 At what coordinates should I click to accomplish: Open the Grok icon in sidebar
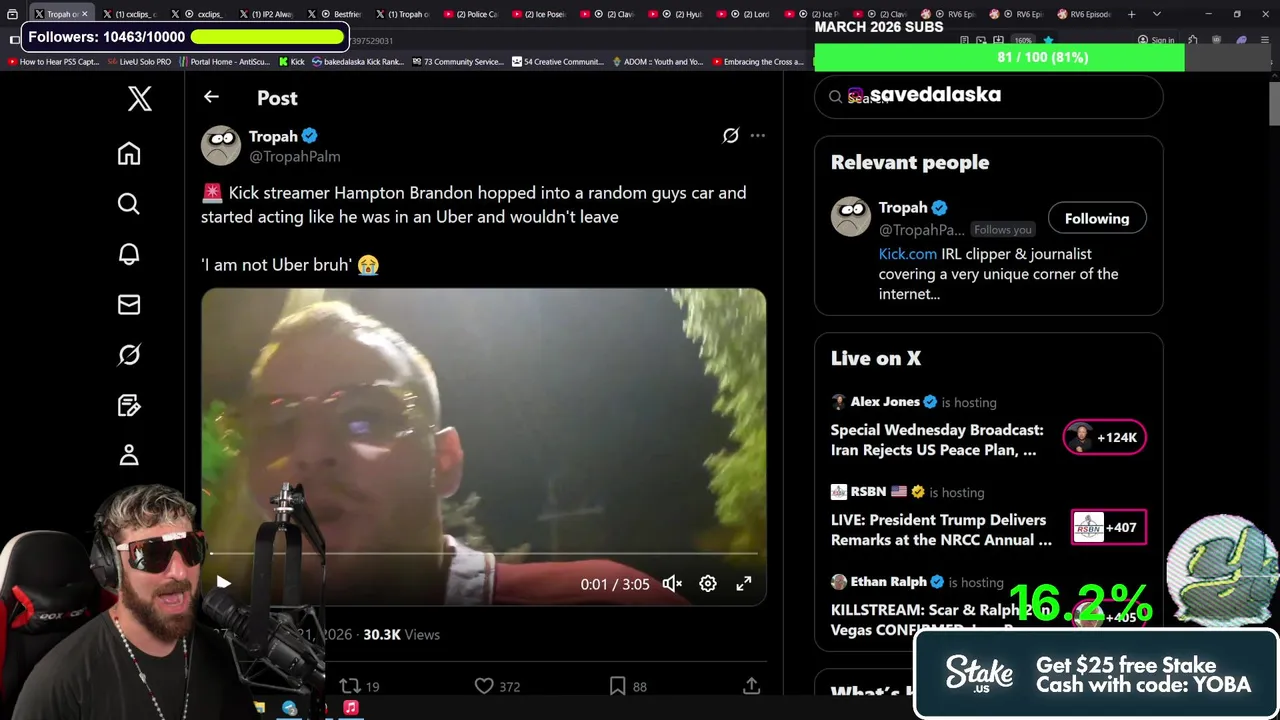tap(129, 355)
